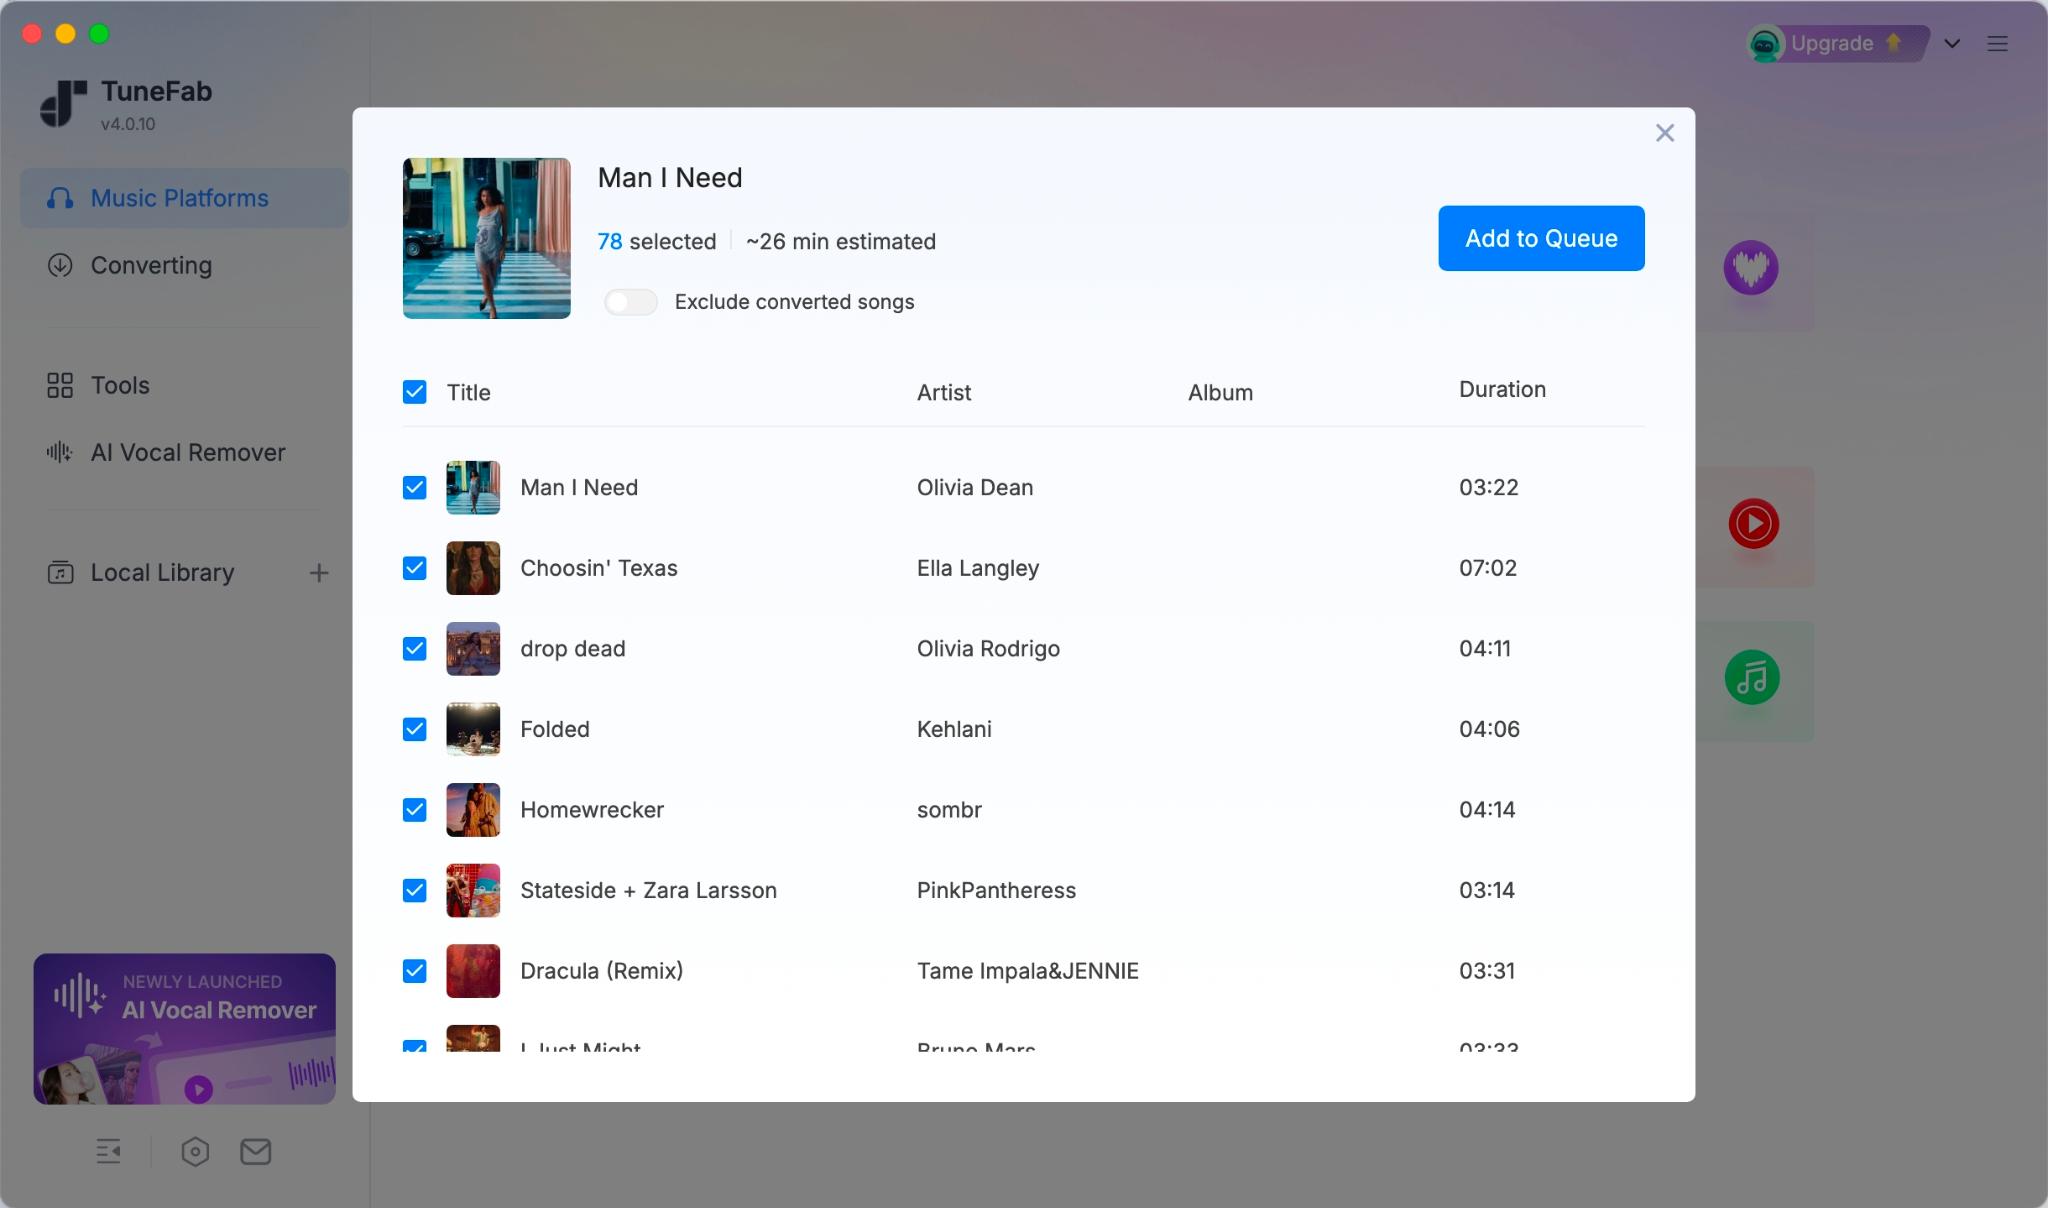Image resolution: width=2048 pixels, height=1208 pixels.
Task: Uncheck the select-all checkbox beside Title
Action: point(414,392)
